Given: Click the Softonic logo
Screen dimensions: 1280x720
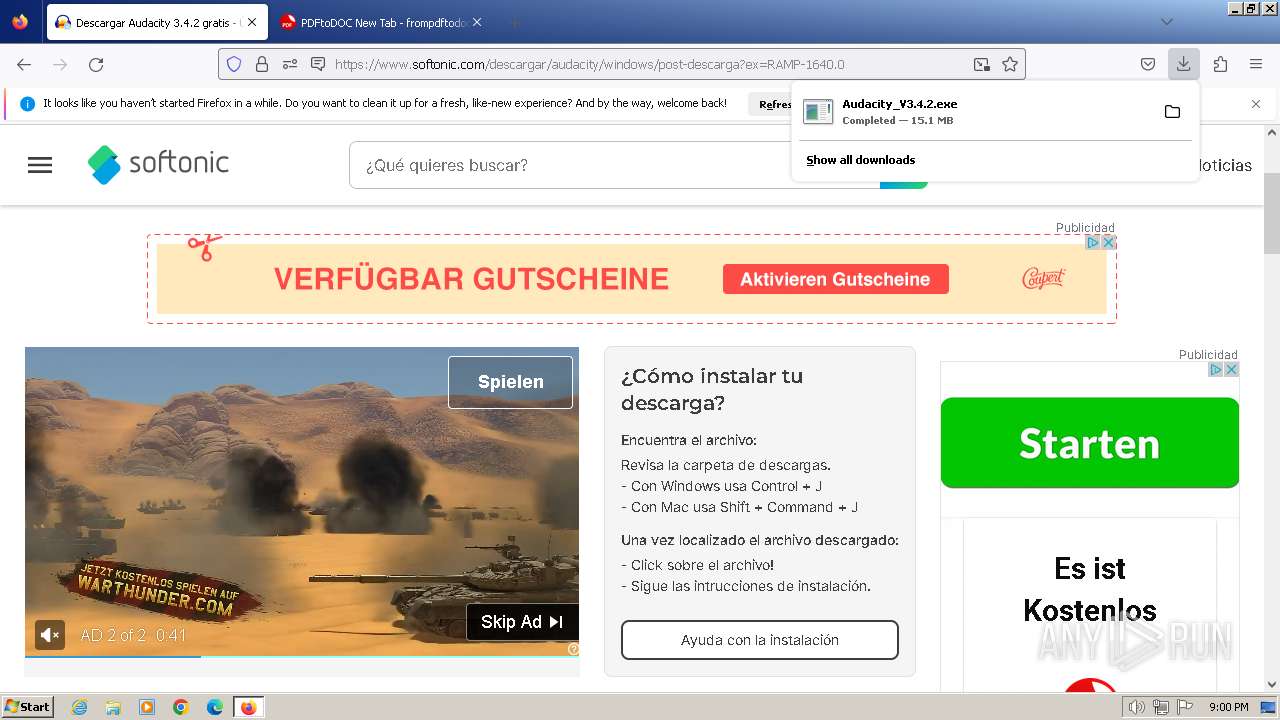Looking at the screenshot, I should click(158, 164).
